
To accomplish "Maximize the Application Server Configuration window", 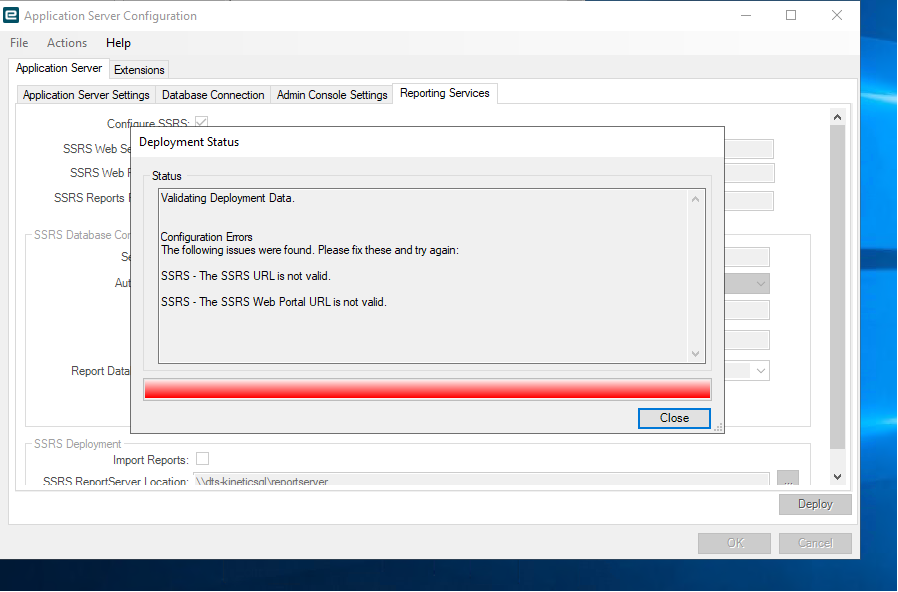I will point(791,15).
